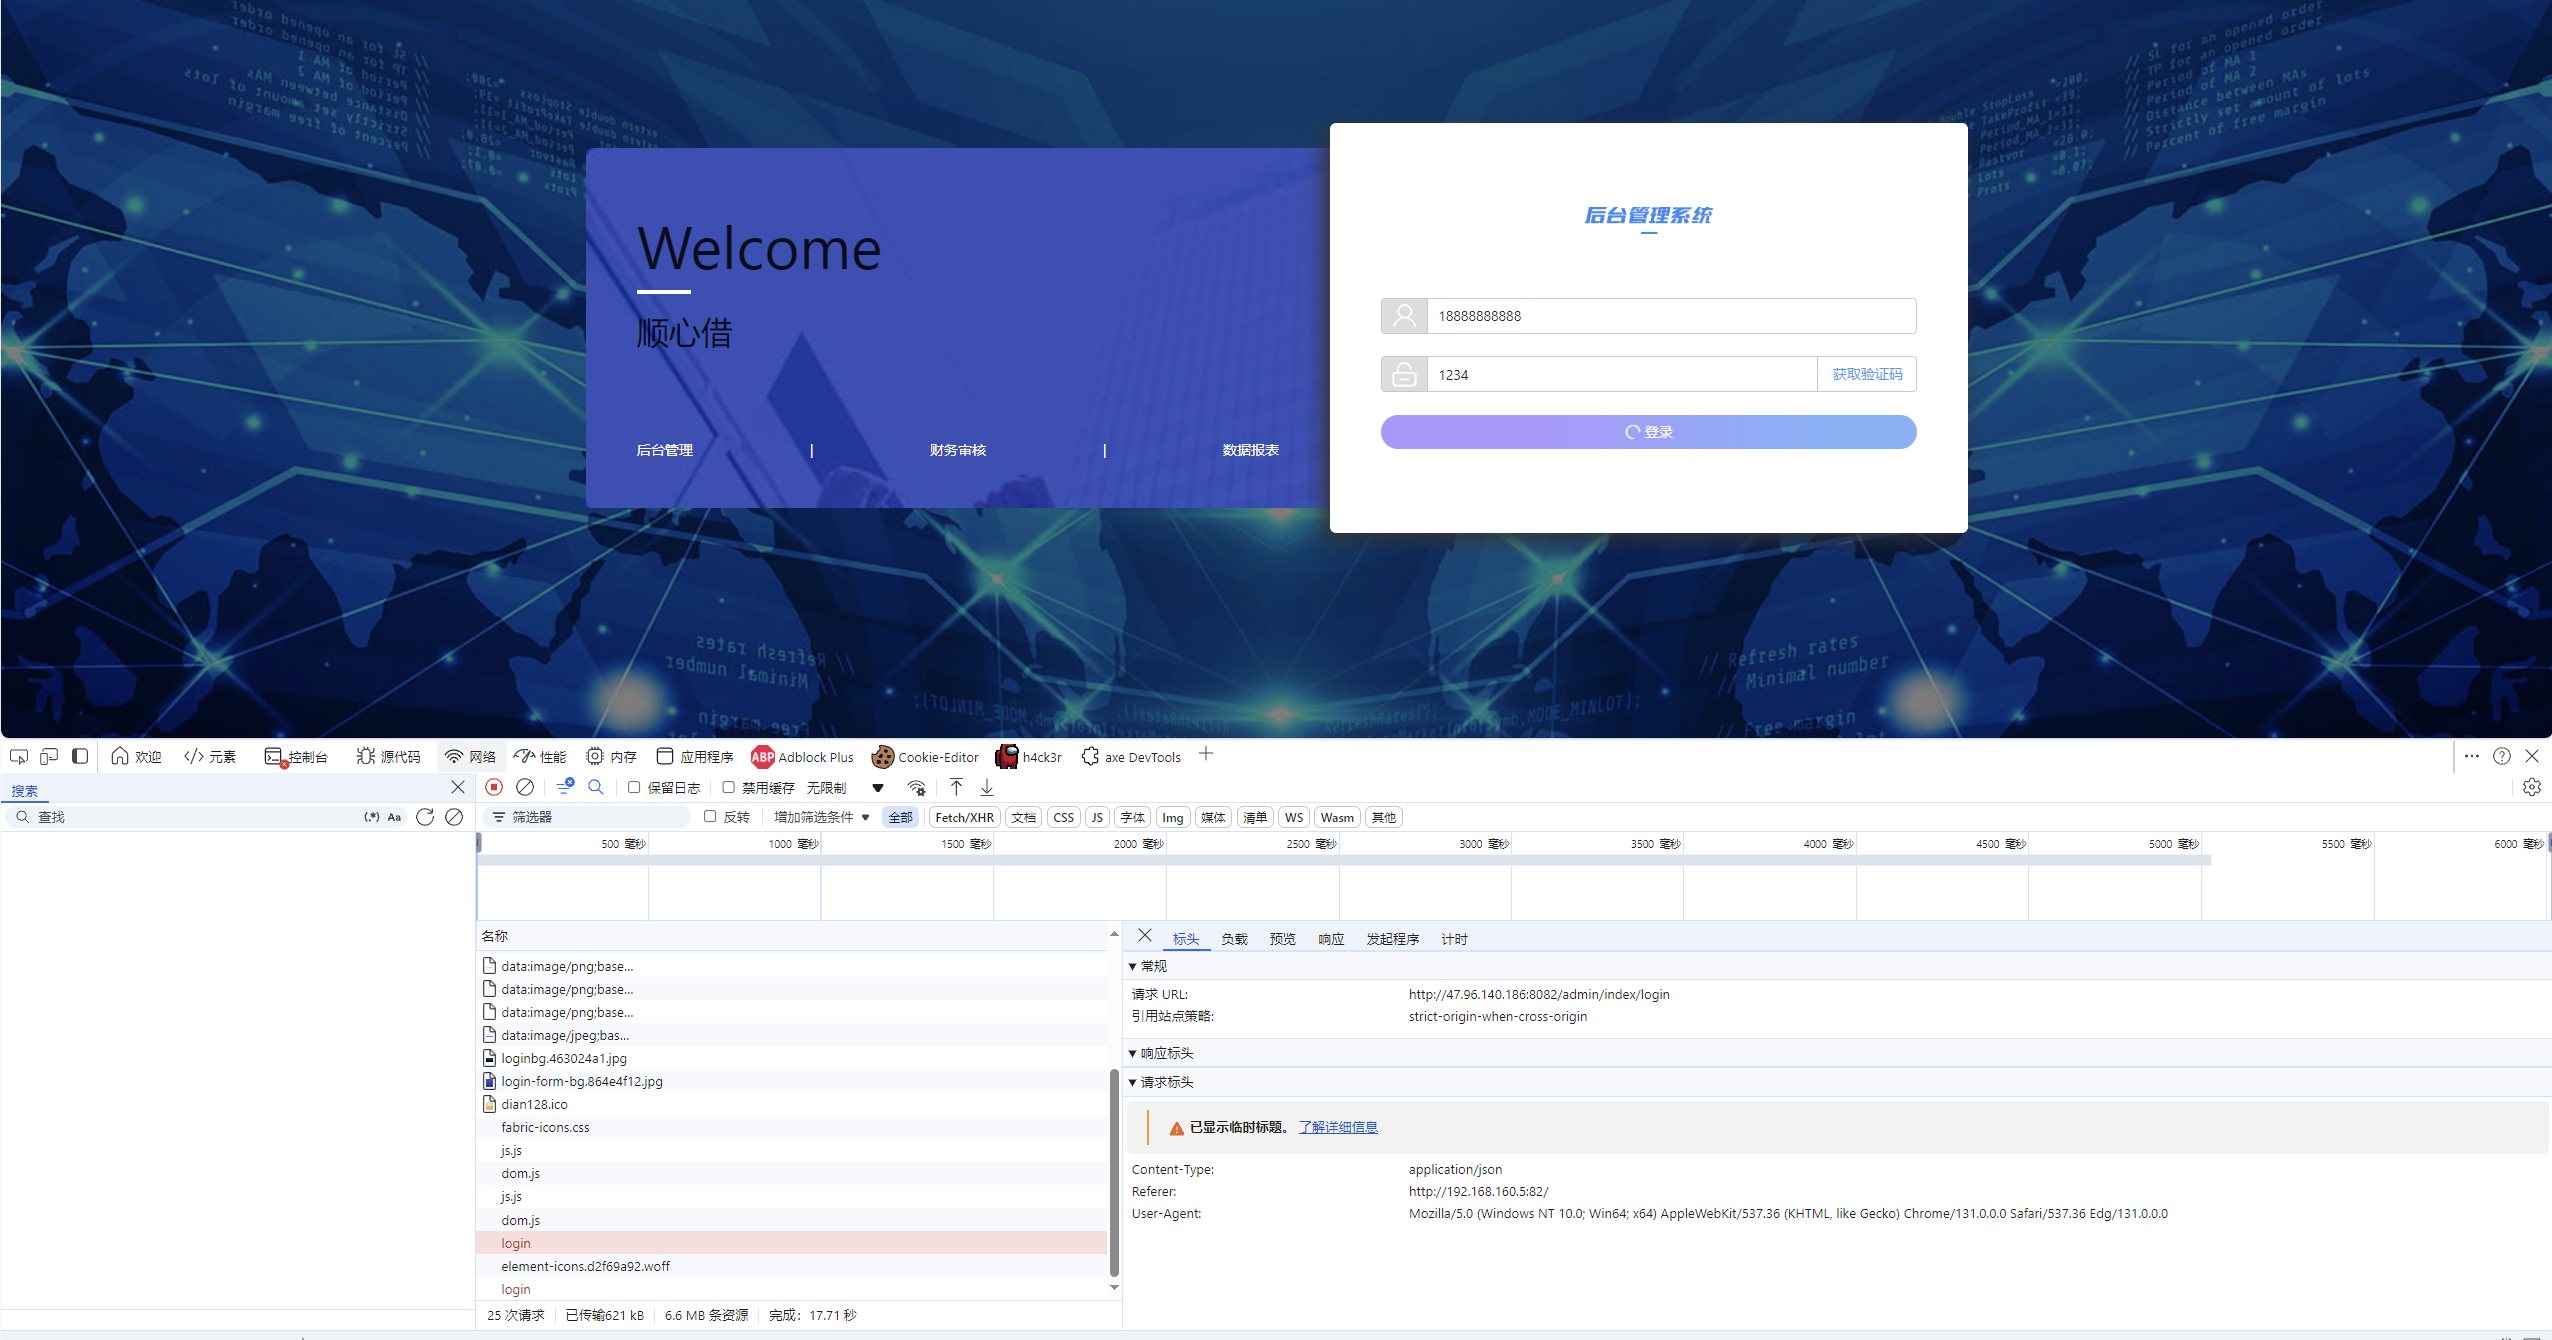Toggle match case Aa option
The image size is (2552, 1340).
[394, 817]
